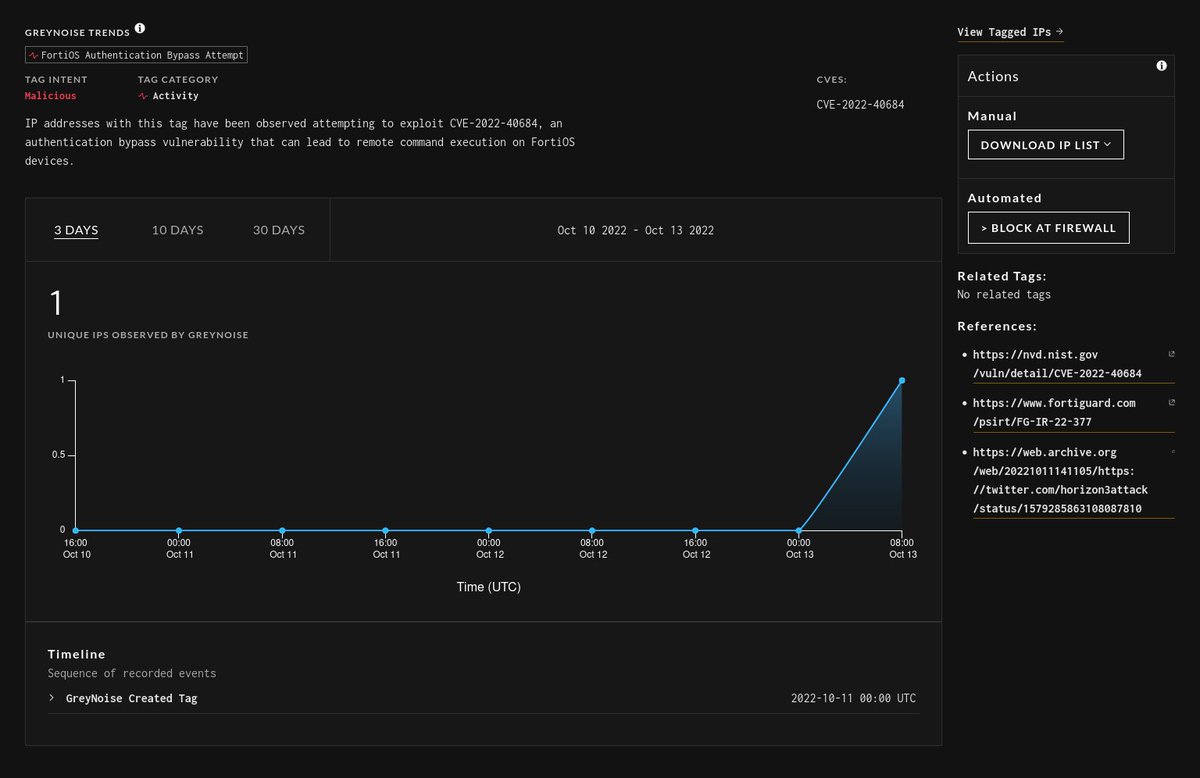Click Malicious tag intent value
The width and height of the screenshot is (1200, 778).
point(50,96)
